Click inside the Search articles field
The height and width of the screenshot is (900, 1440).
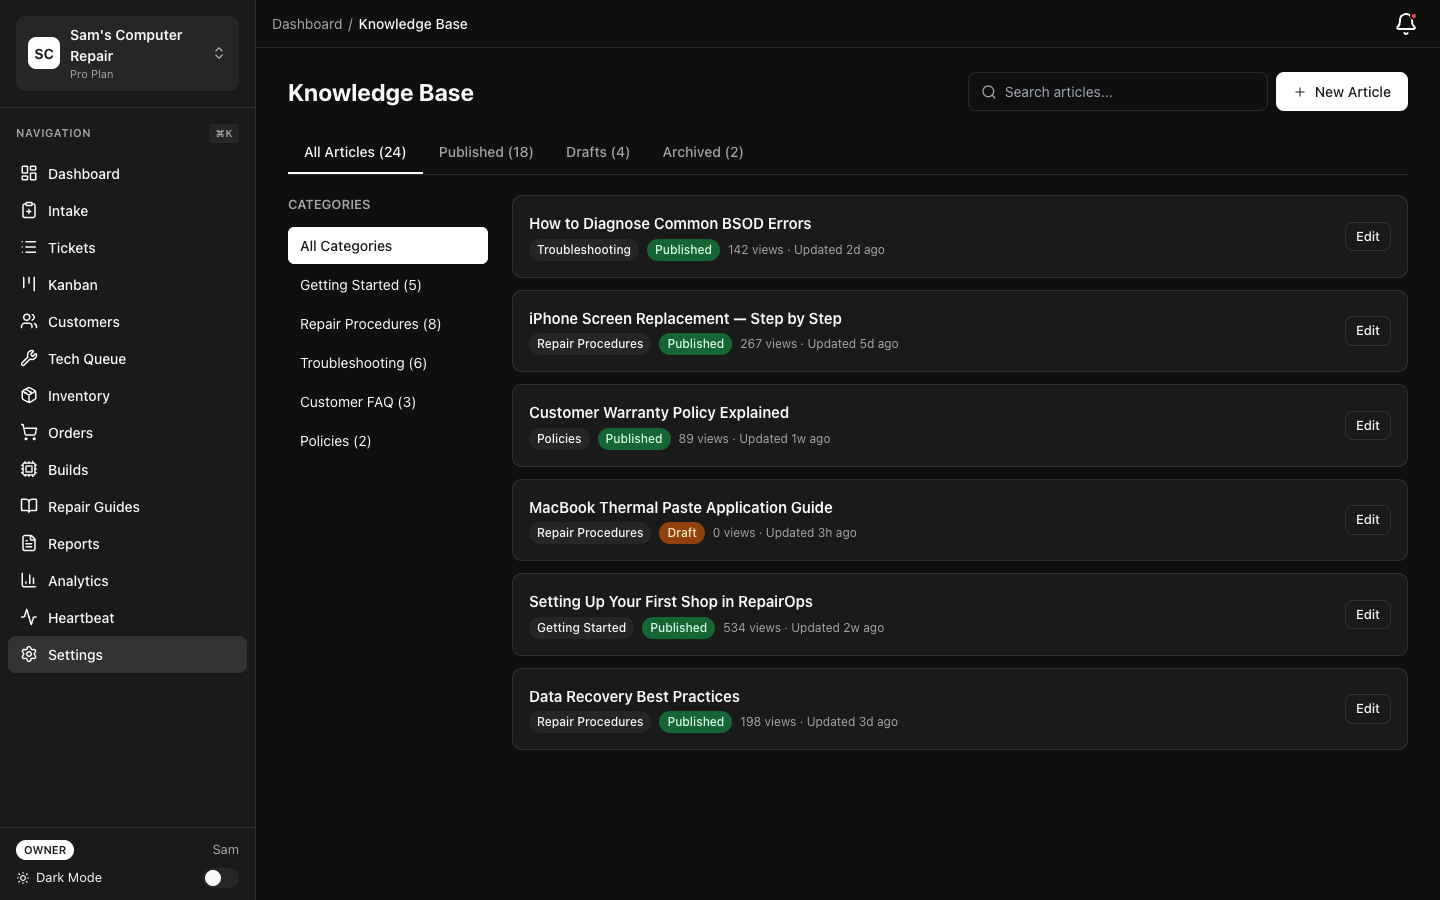1118,91
